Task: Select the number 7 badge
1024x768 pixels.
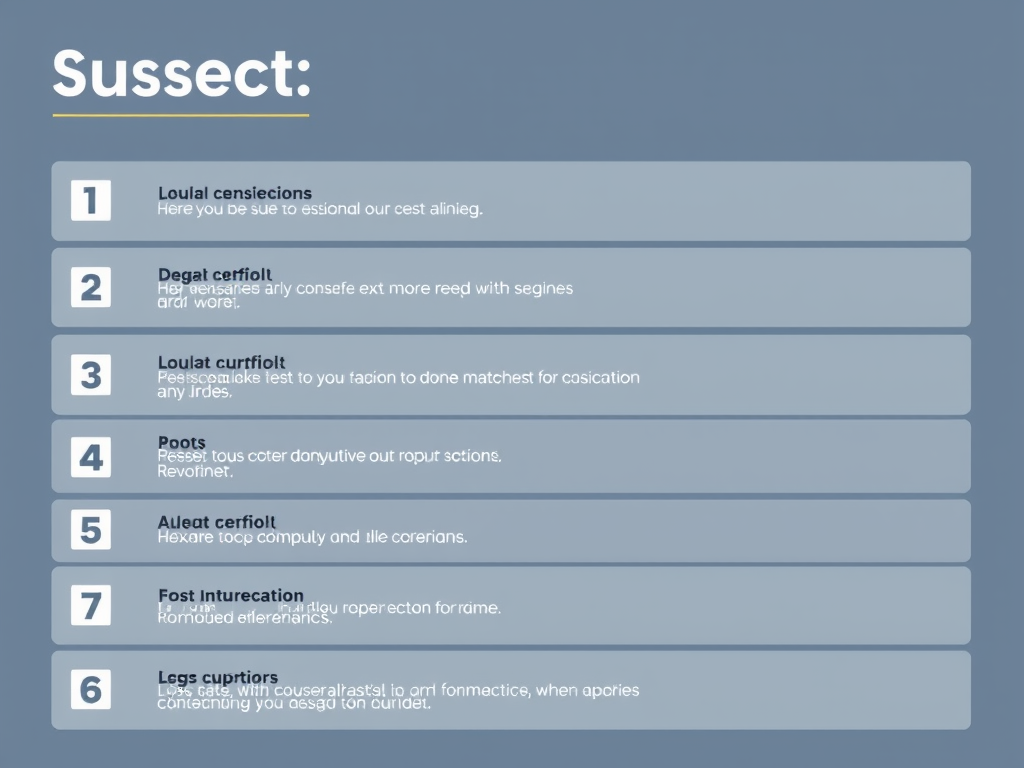Action: (x=91, y=605)
